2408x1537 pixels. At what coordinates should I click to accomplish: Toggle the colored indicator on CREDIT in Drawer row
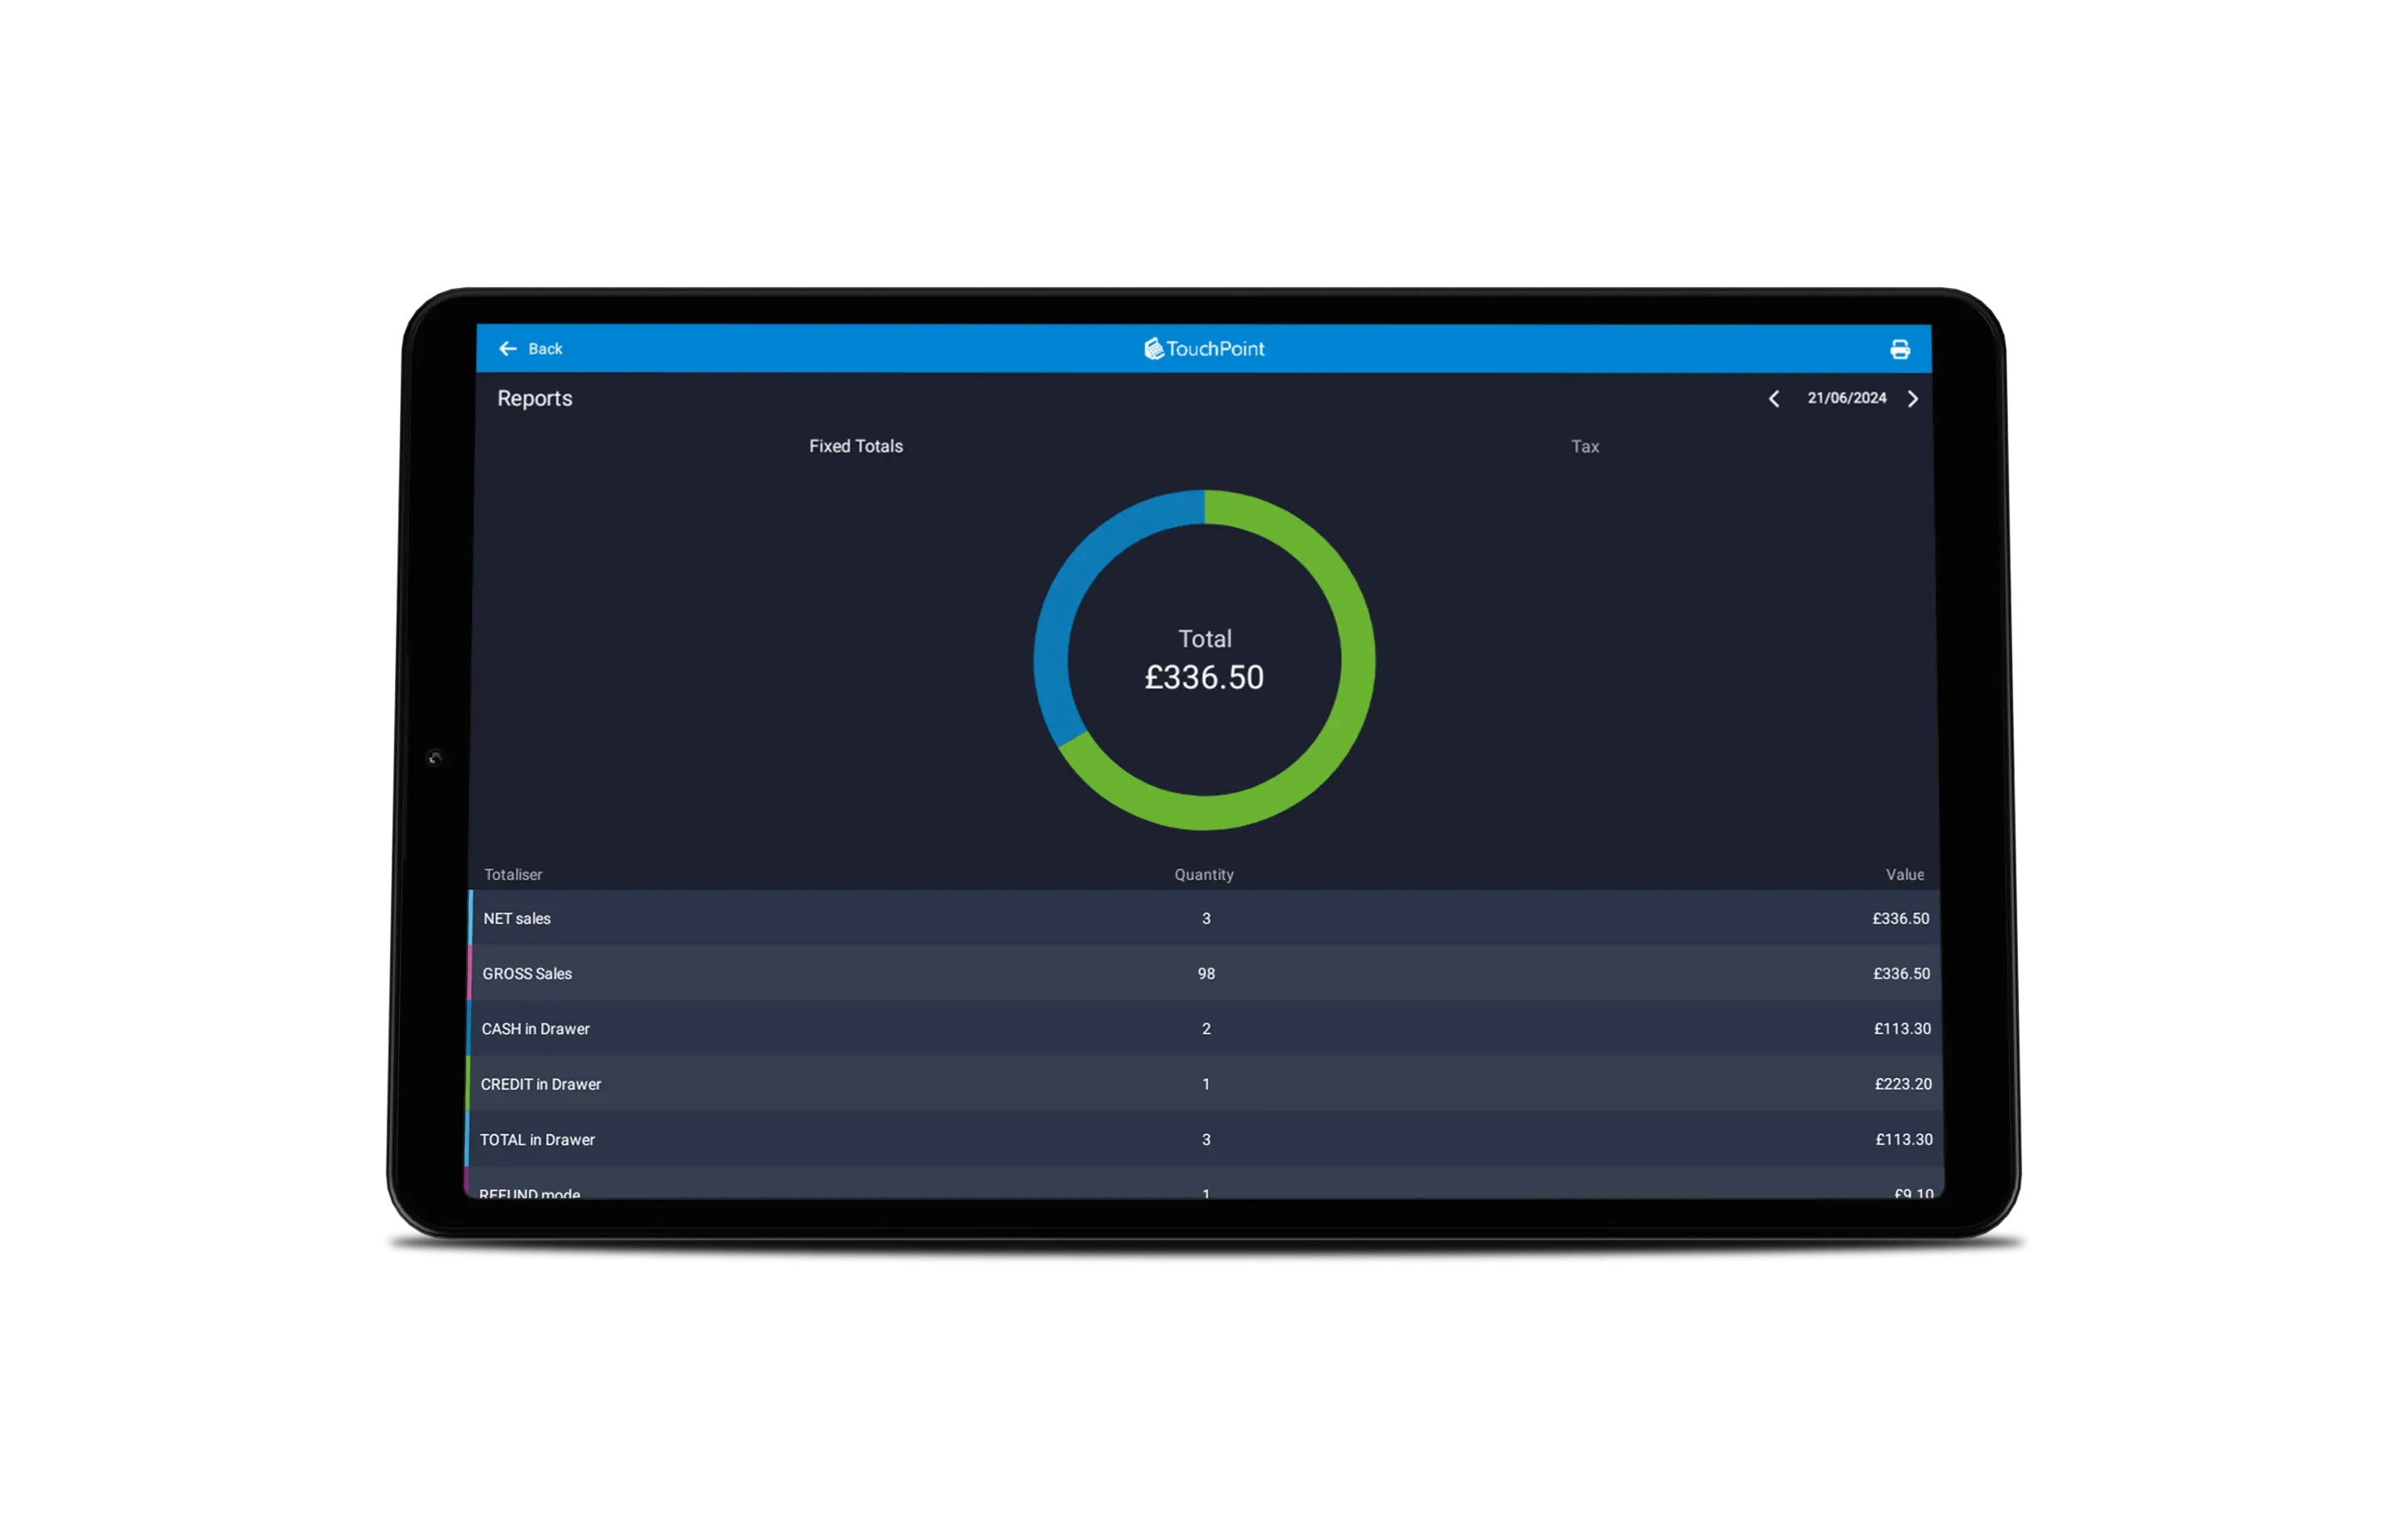pyautogui.click(x=470, y=1084)
